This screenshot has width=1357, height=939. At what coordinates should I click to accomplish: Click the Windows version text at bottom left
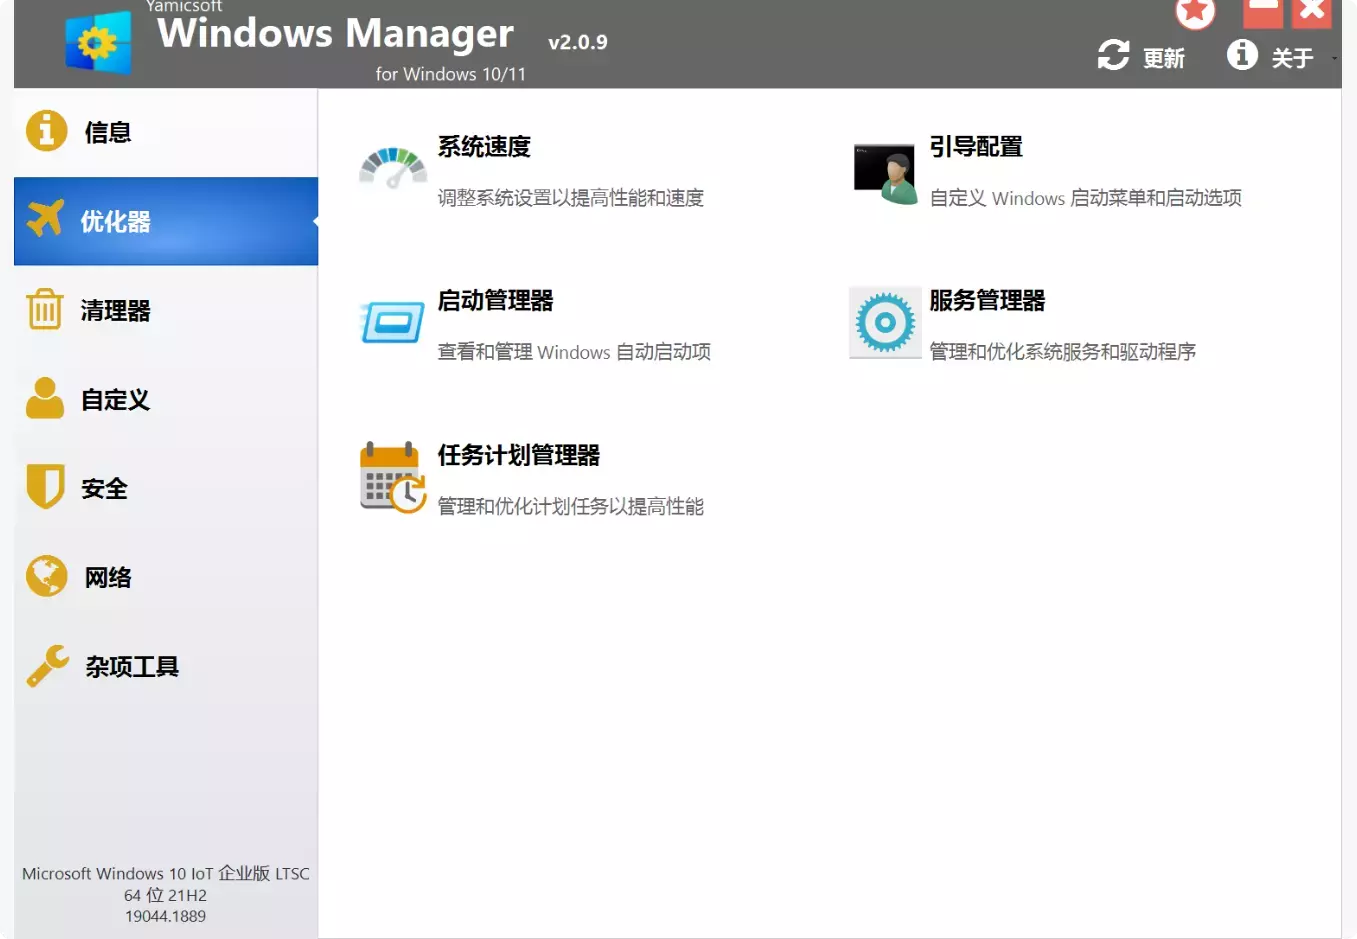[165, 894]
